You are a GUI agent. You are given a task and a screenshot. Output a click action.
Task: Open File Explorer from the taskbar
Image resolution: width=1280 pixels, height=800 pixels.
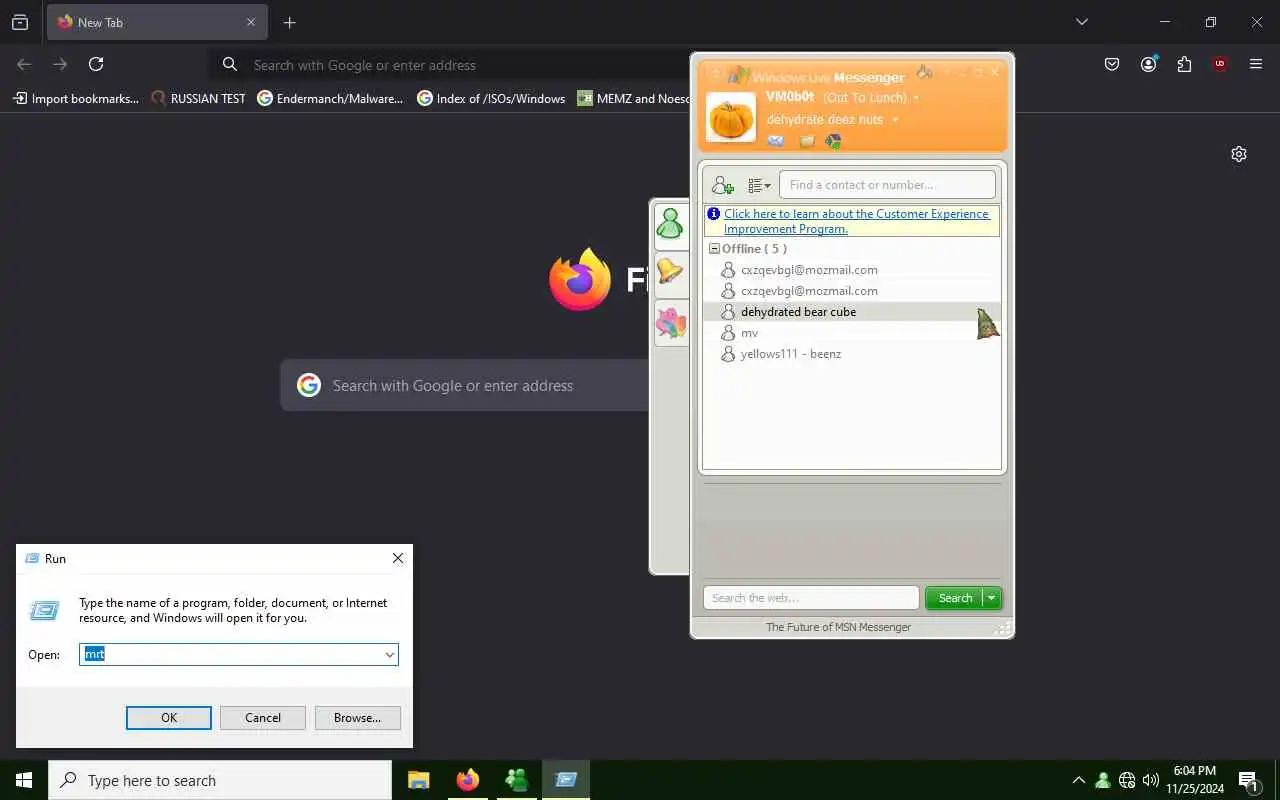tap(419, 780)
